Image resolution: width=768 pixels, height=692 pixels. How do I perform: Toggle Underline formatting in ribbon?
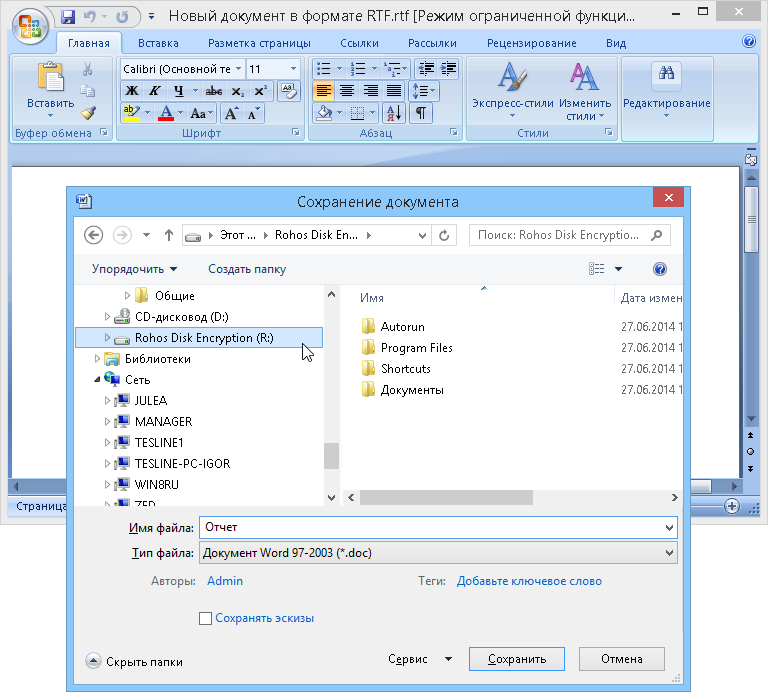(x=179, y=91)
